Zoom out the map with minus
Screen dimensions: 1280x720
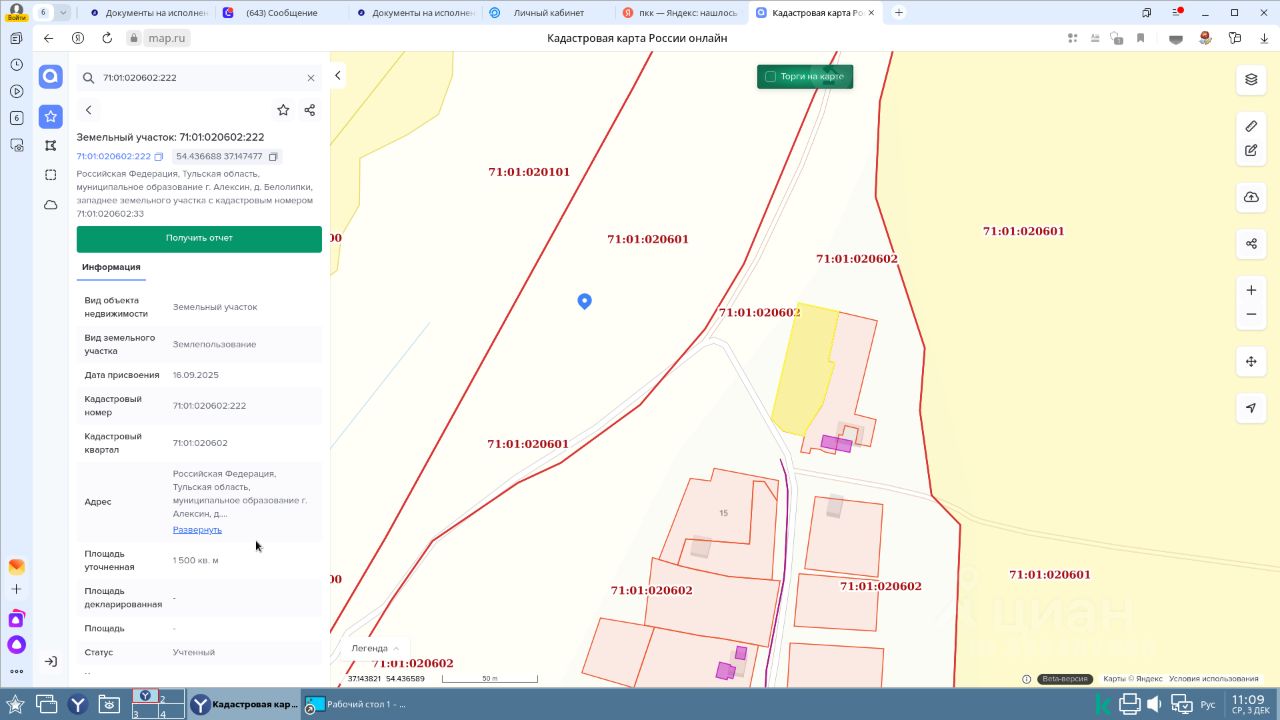[1251, 314]
